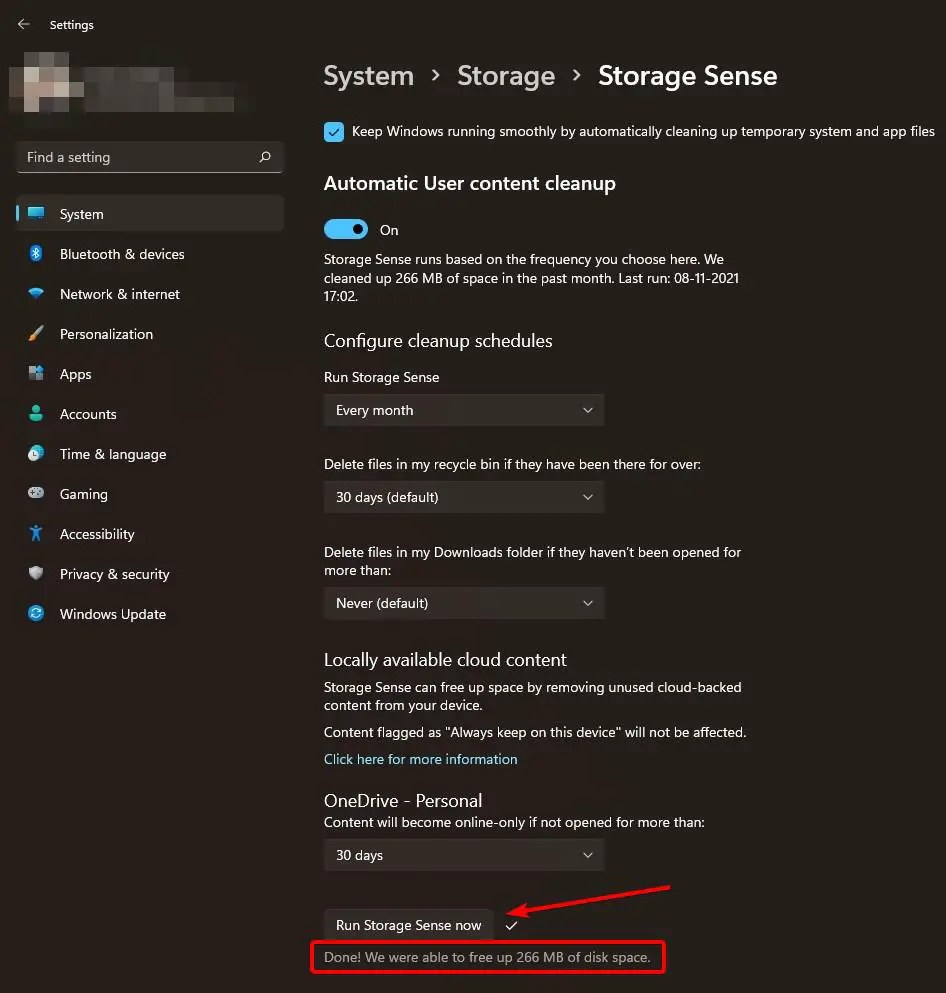This screenshot has height=993, width=946.
Task: Open Click here for more information link
Action: coord(420,759)
